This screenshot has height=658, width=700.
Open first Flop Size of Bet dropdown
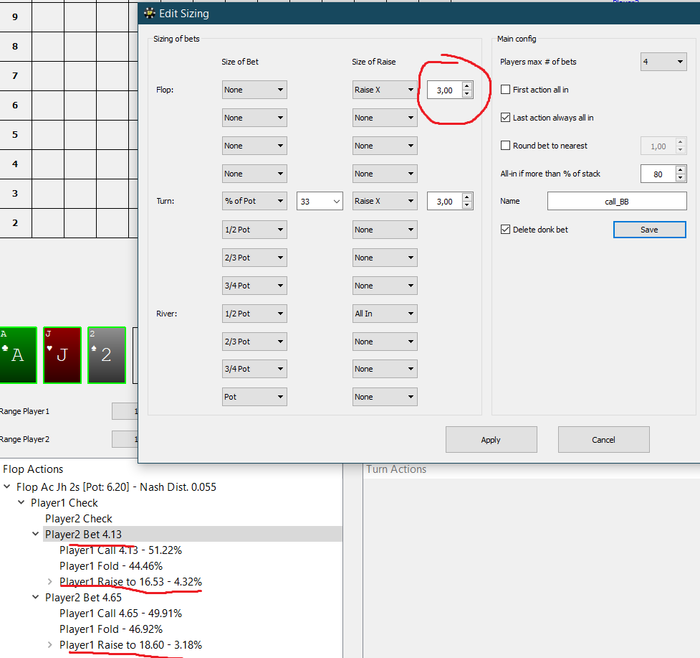[254, 90]
